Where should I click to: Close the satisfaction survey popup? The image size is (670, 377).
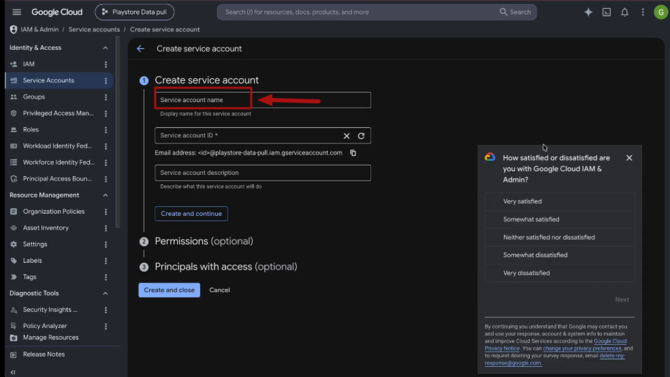629,158
